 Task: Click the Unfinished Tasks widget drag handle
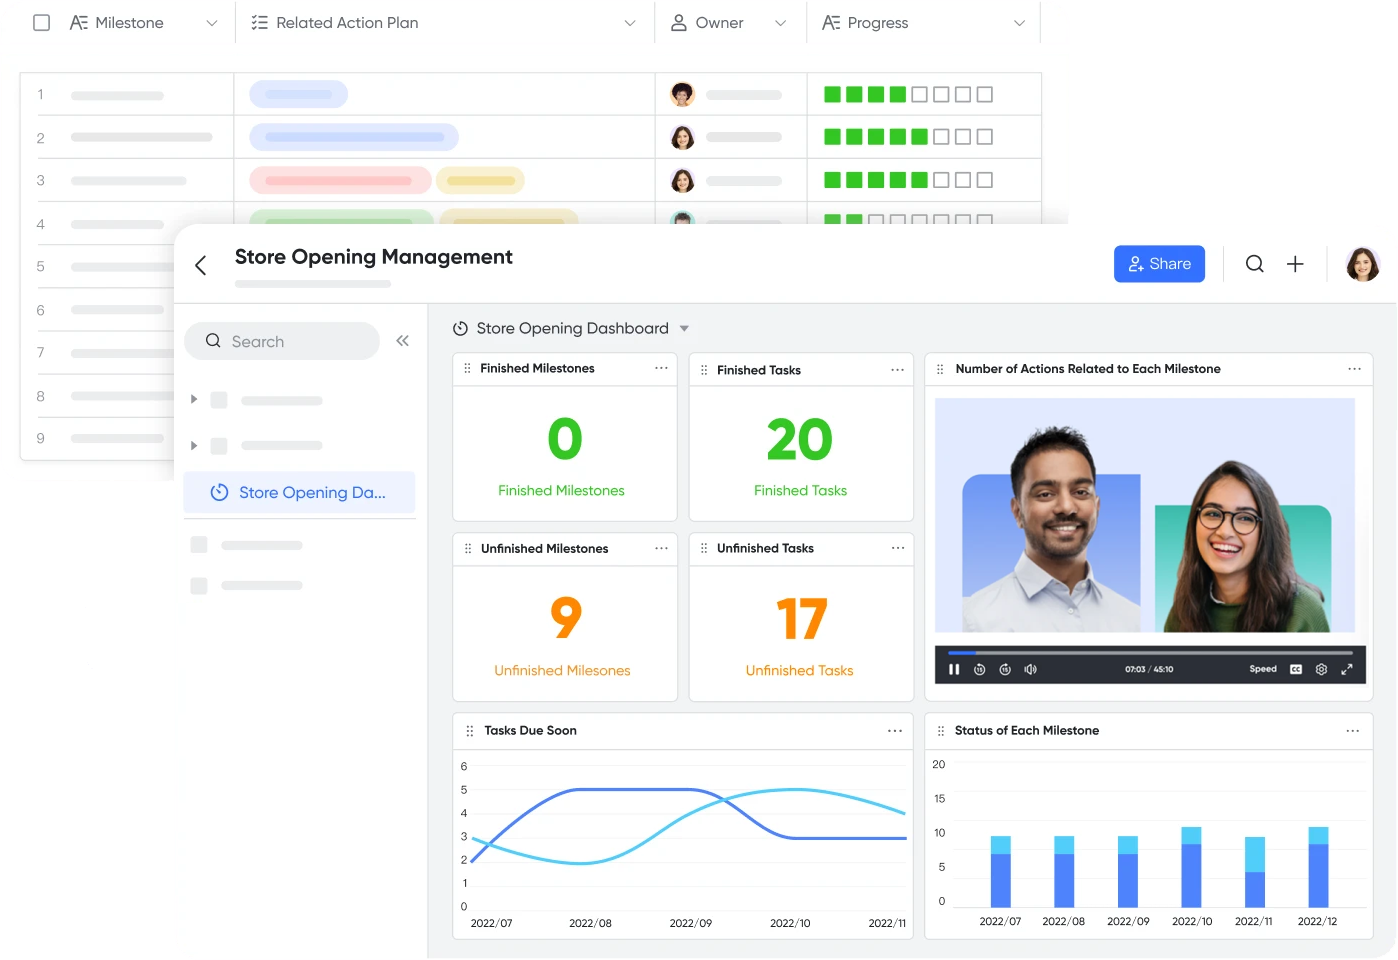704,548
